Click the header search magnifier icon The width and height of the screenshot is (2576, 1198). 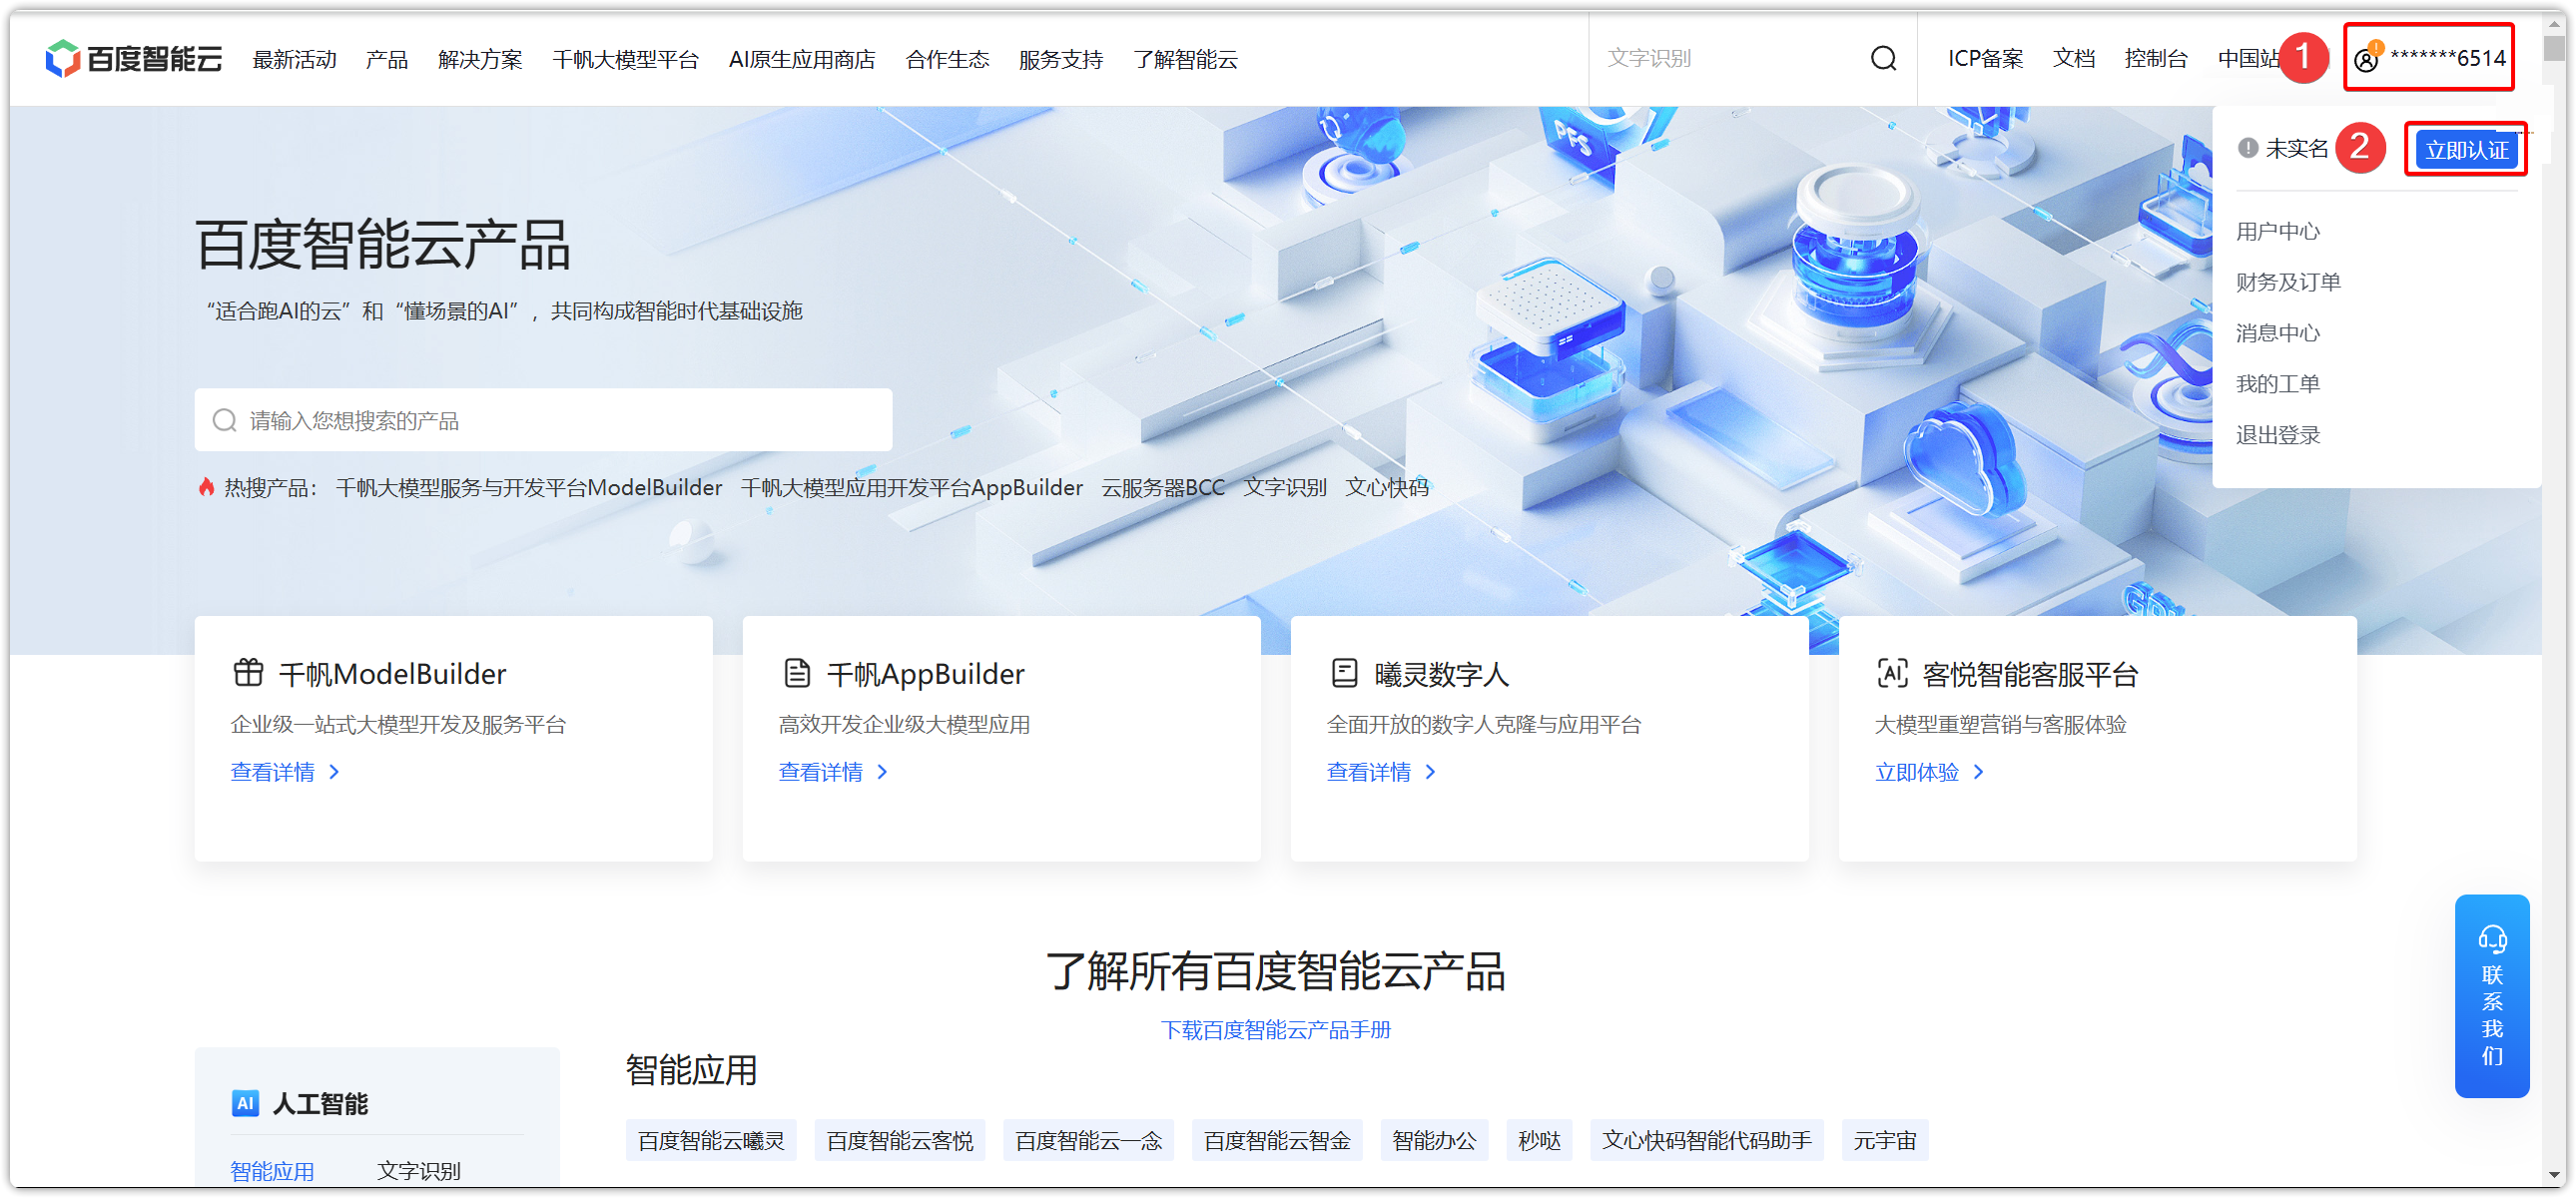tap(1883, 59)
